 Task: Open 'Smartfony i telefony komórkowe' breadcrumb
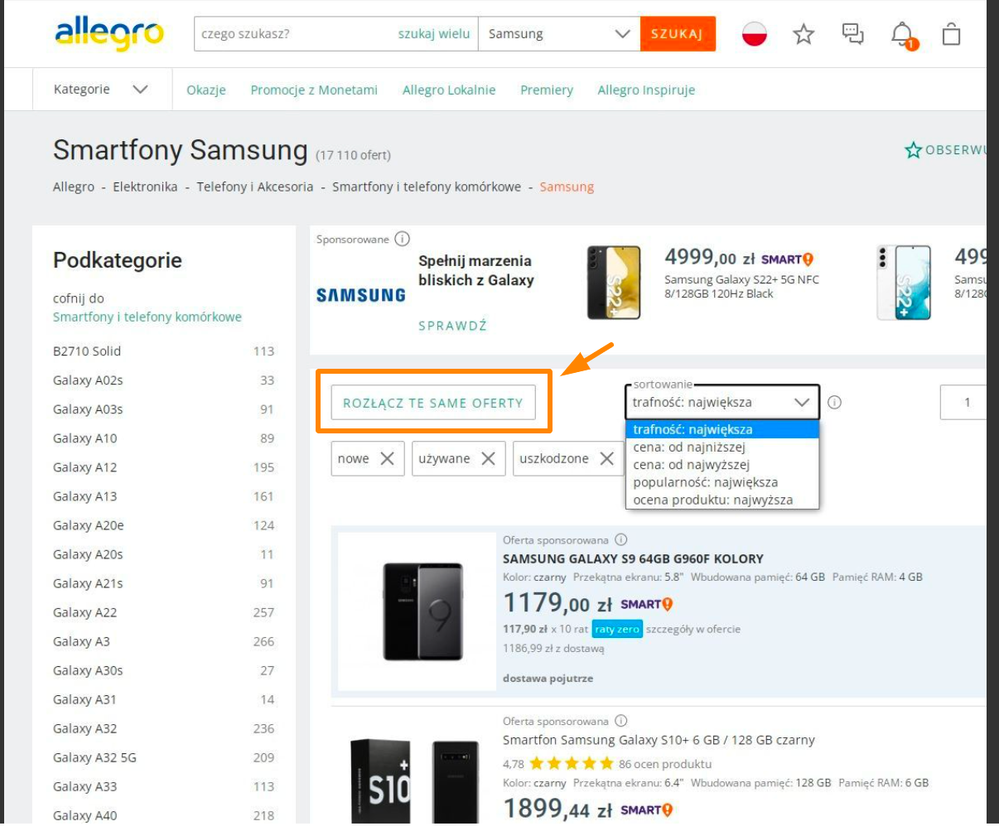pyautogui.click(x=426, y=187)
